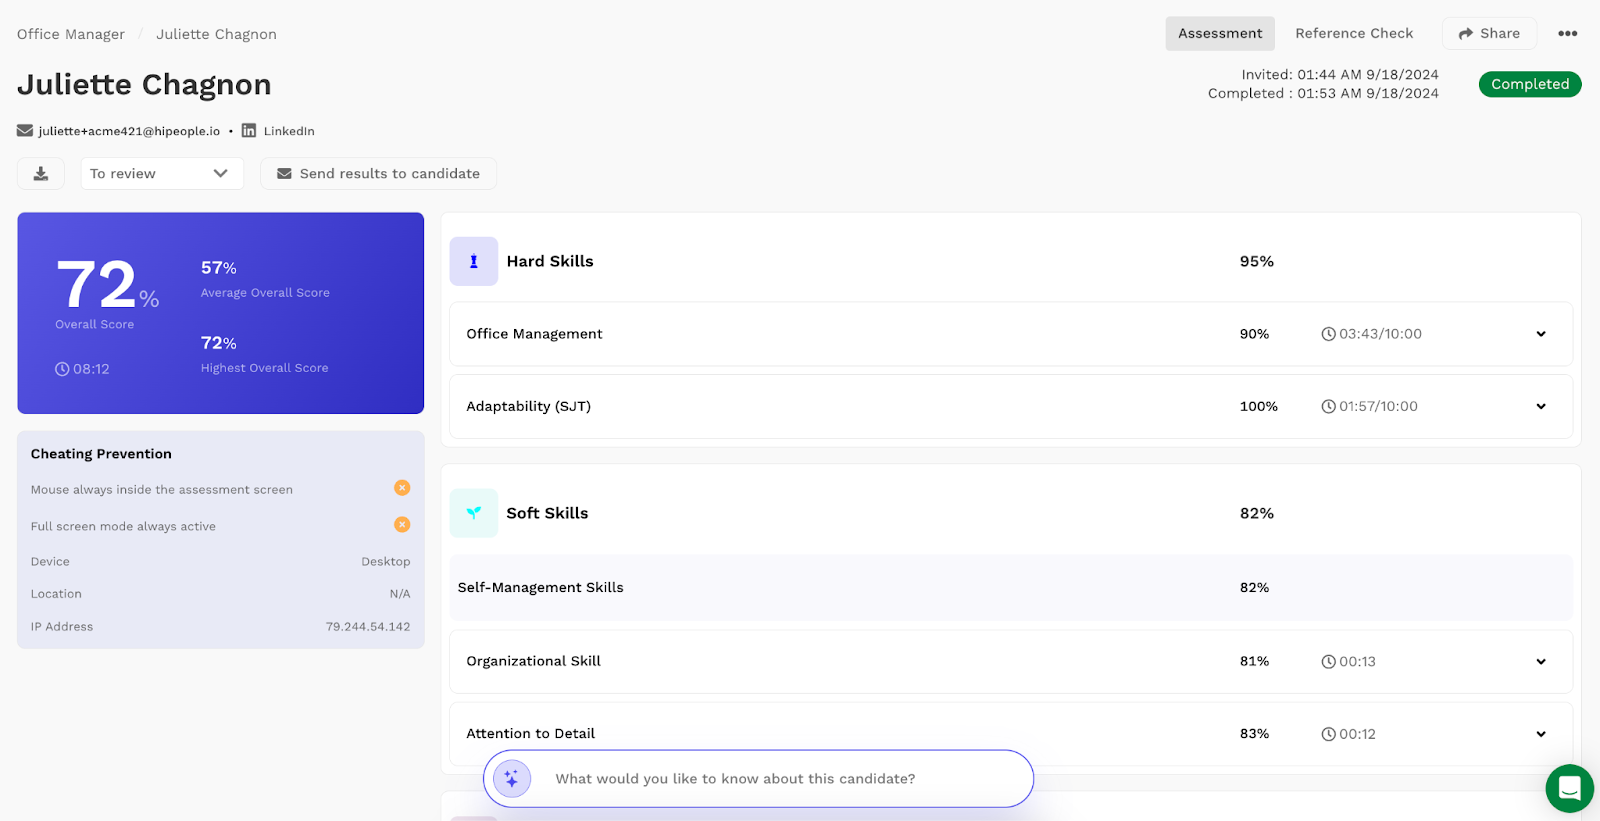Click the 57% Average Overall Score
Screen dimensions: 1600x821
[219, 268]
